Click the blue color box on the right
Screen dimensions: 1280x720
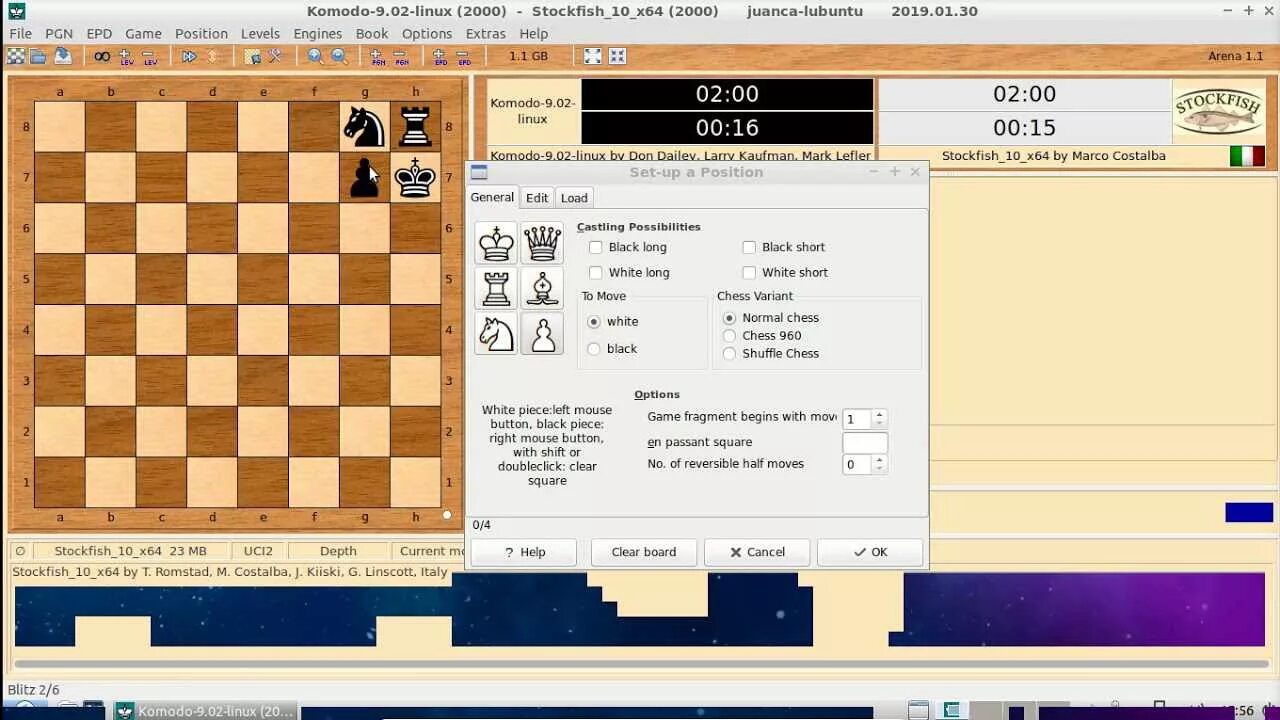(1249, 512)
